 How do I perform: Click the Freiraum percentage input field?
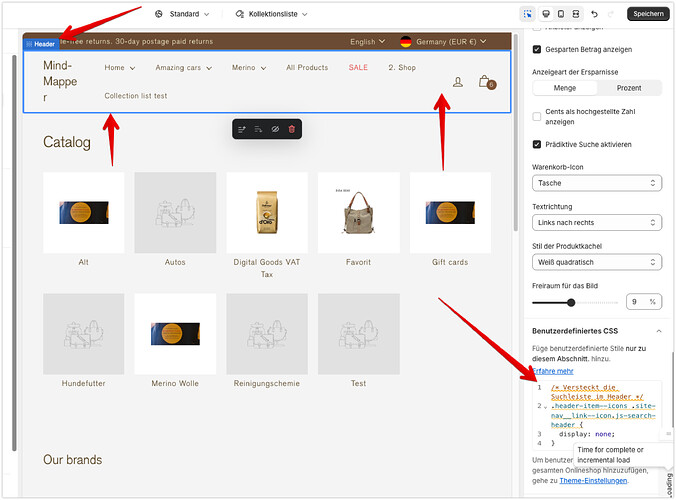coord(644,302)
